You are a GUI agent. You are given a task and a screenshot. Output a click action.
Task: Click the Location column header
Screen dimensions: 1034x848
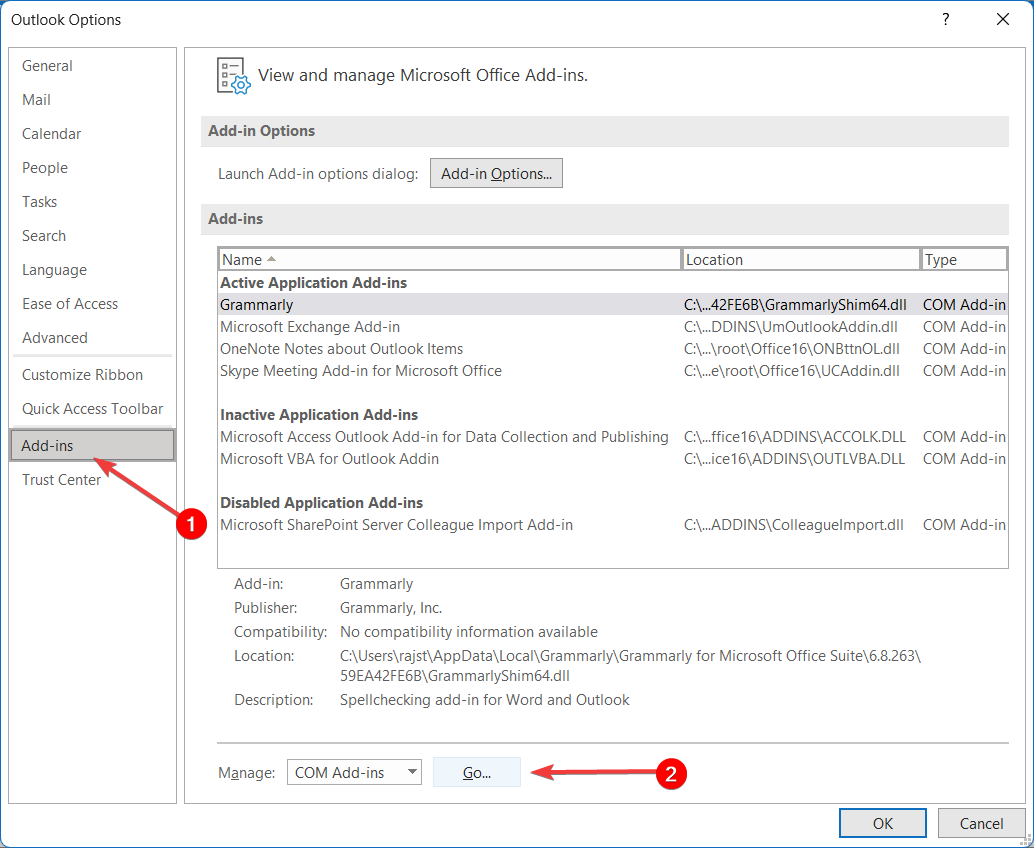click(801, 260)
